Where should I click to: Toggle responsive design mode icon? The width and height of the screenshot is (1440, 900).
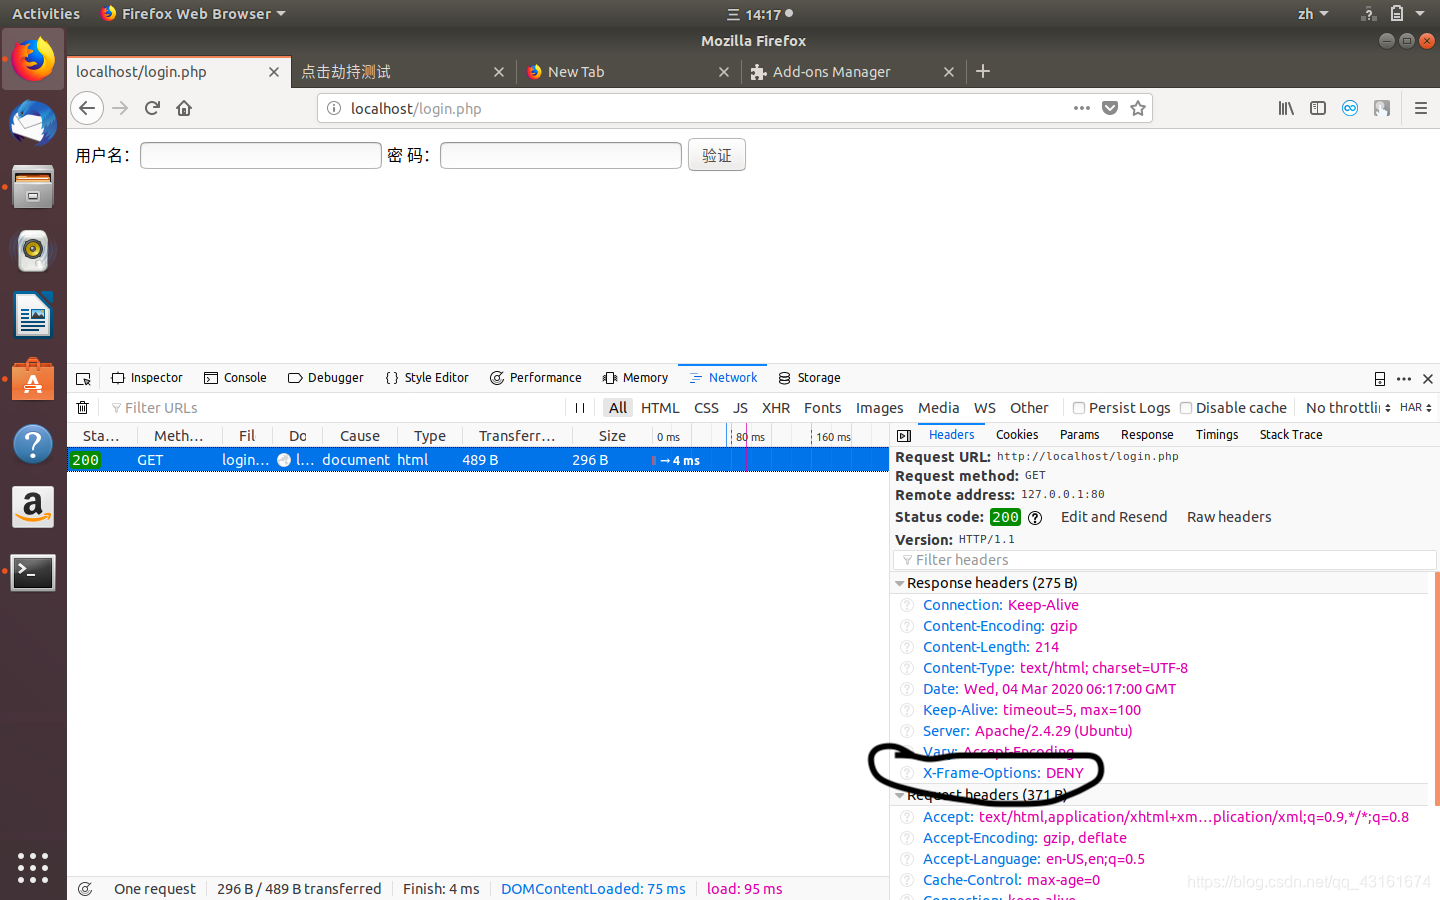(x=1380, y=378)
